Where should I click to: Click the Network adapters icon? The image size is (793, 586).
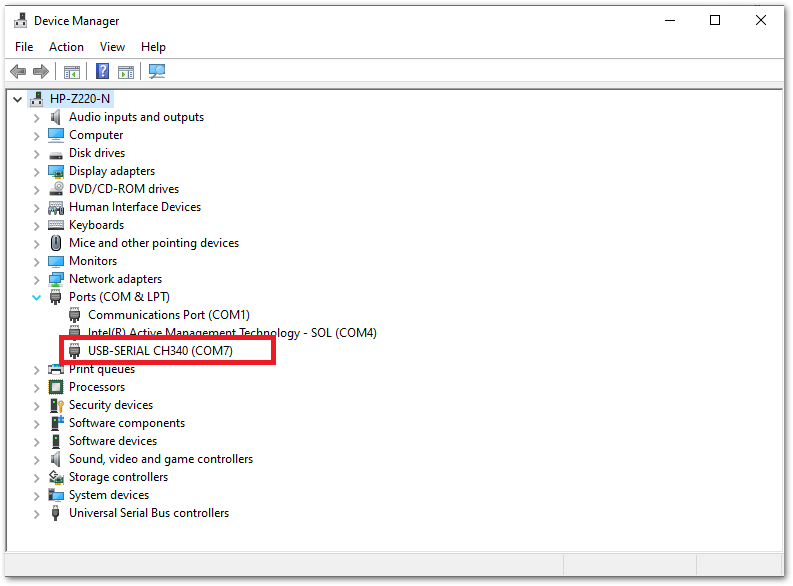(56, 279)
